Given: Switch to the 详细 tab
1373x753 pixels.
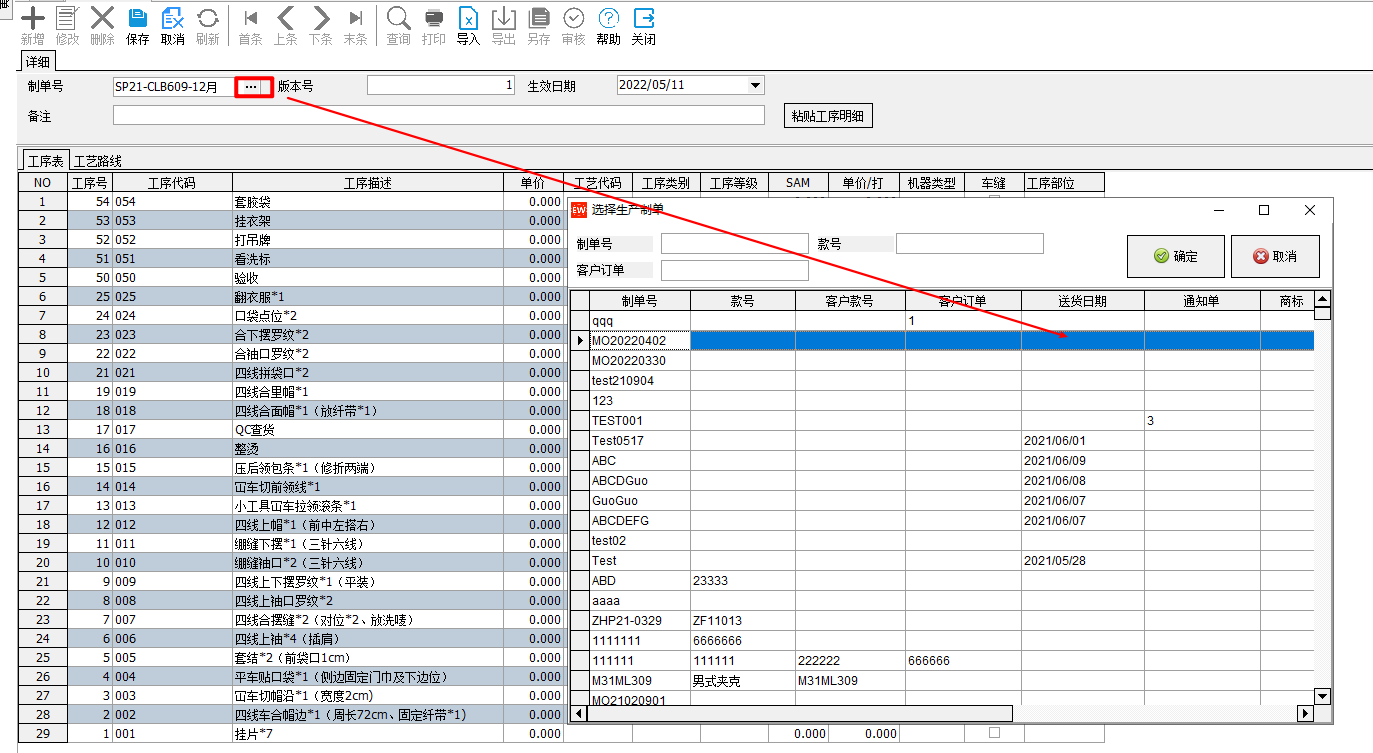Looking at the screenshot, I should [x=37, y=62].
